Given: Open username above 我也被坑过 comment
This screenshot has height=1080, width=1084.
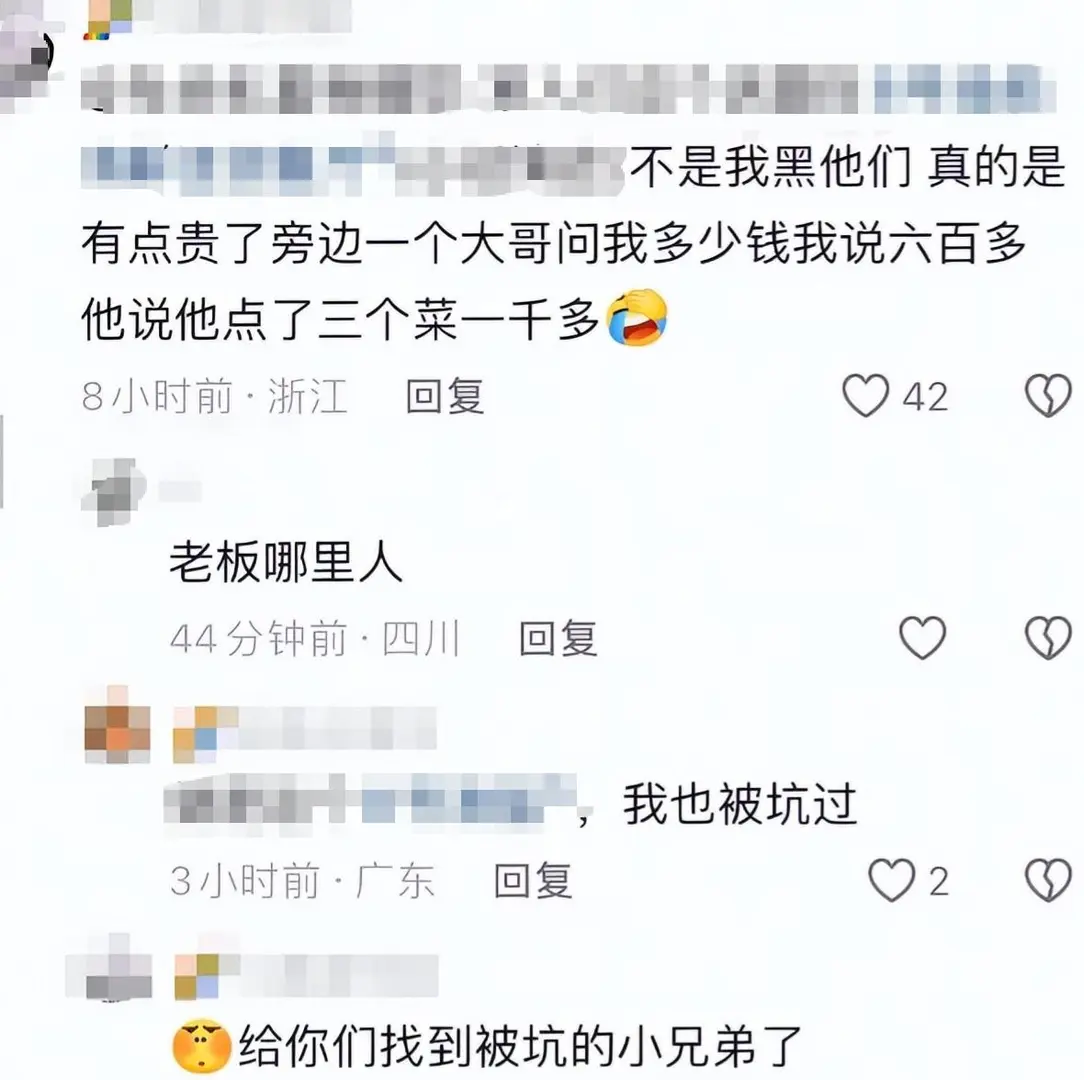Looking at the screenshot, I should 304,728.
